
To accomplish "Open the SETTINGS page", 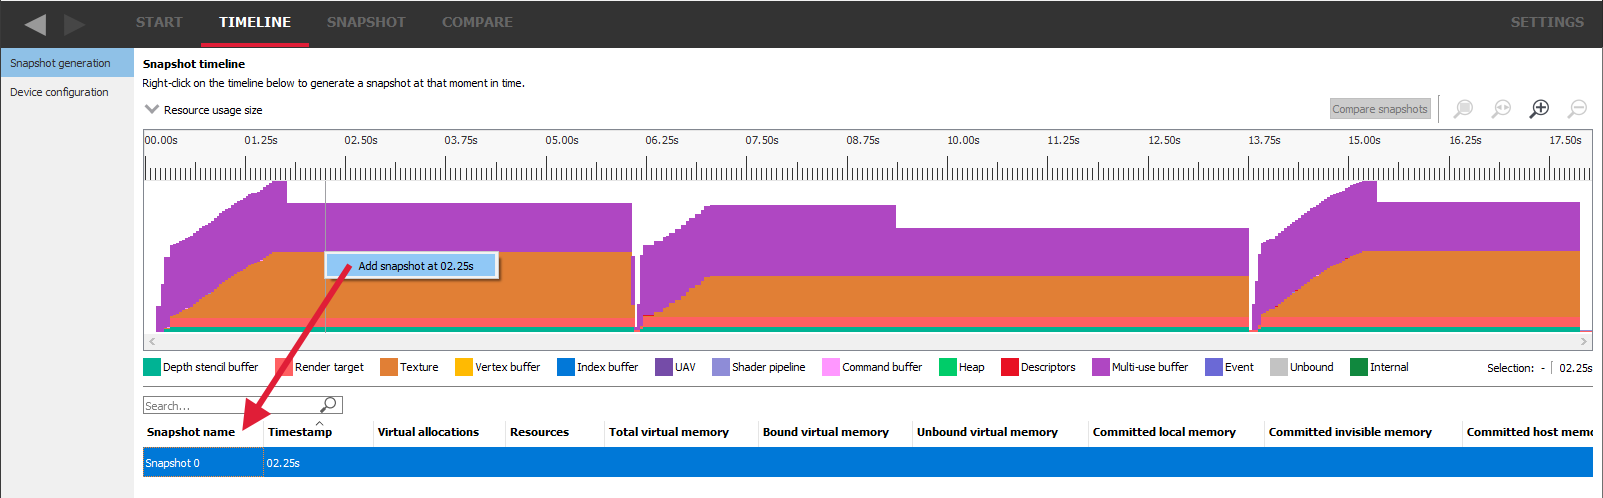I will coord(1546,22).
